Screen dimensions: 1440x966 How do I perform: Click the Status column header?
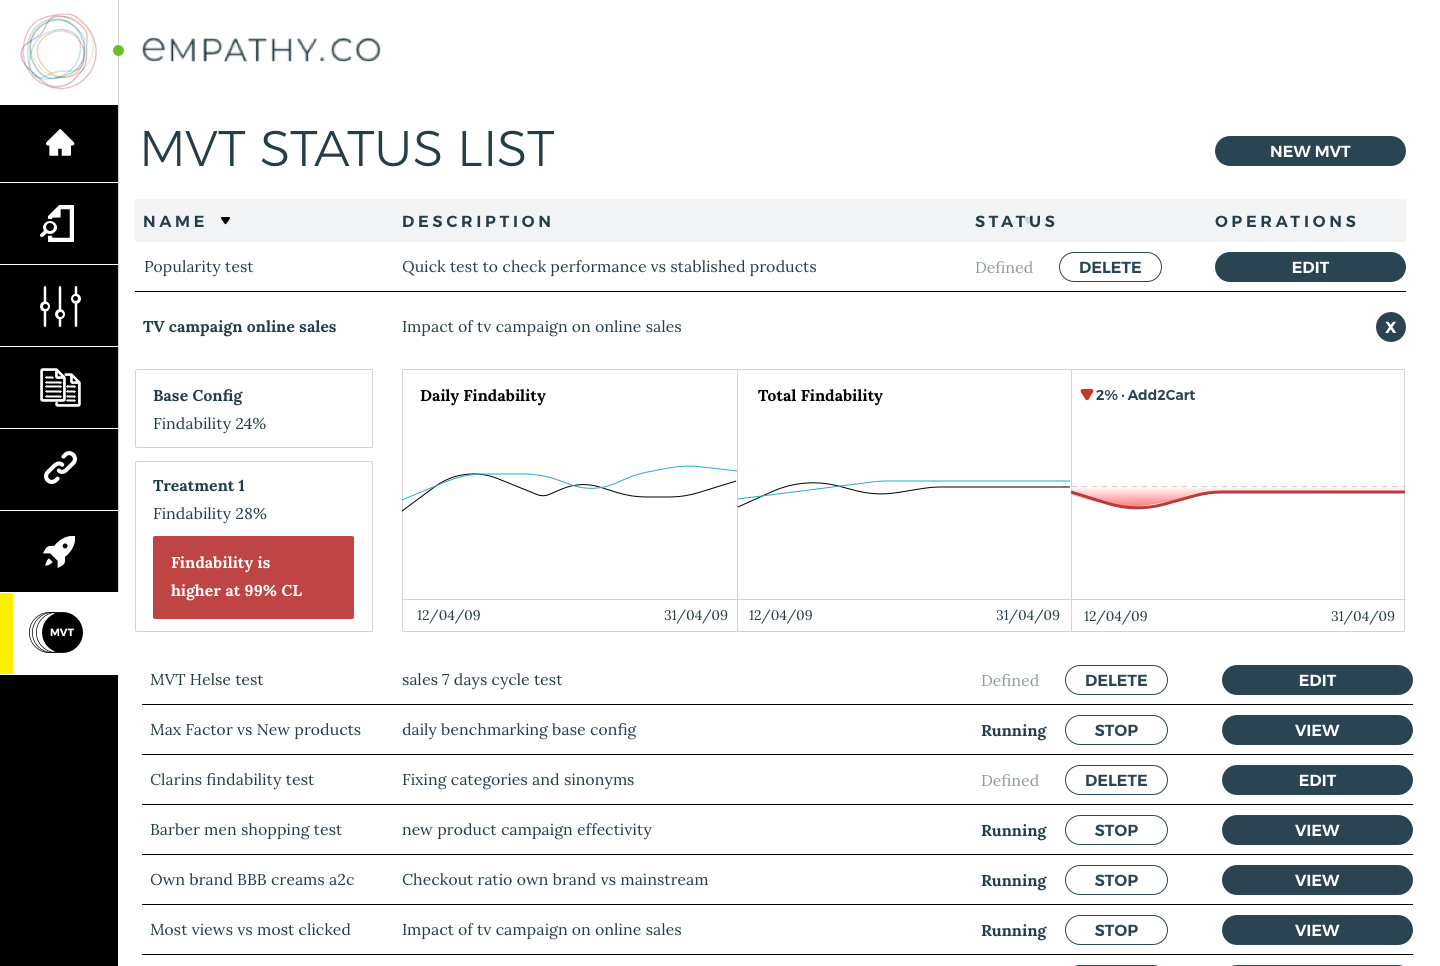1015,221
